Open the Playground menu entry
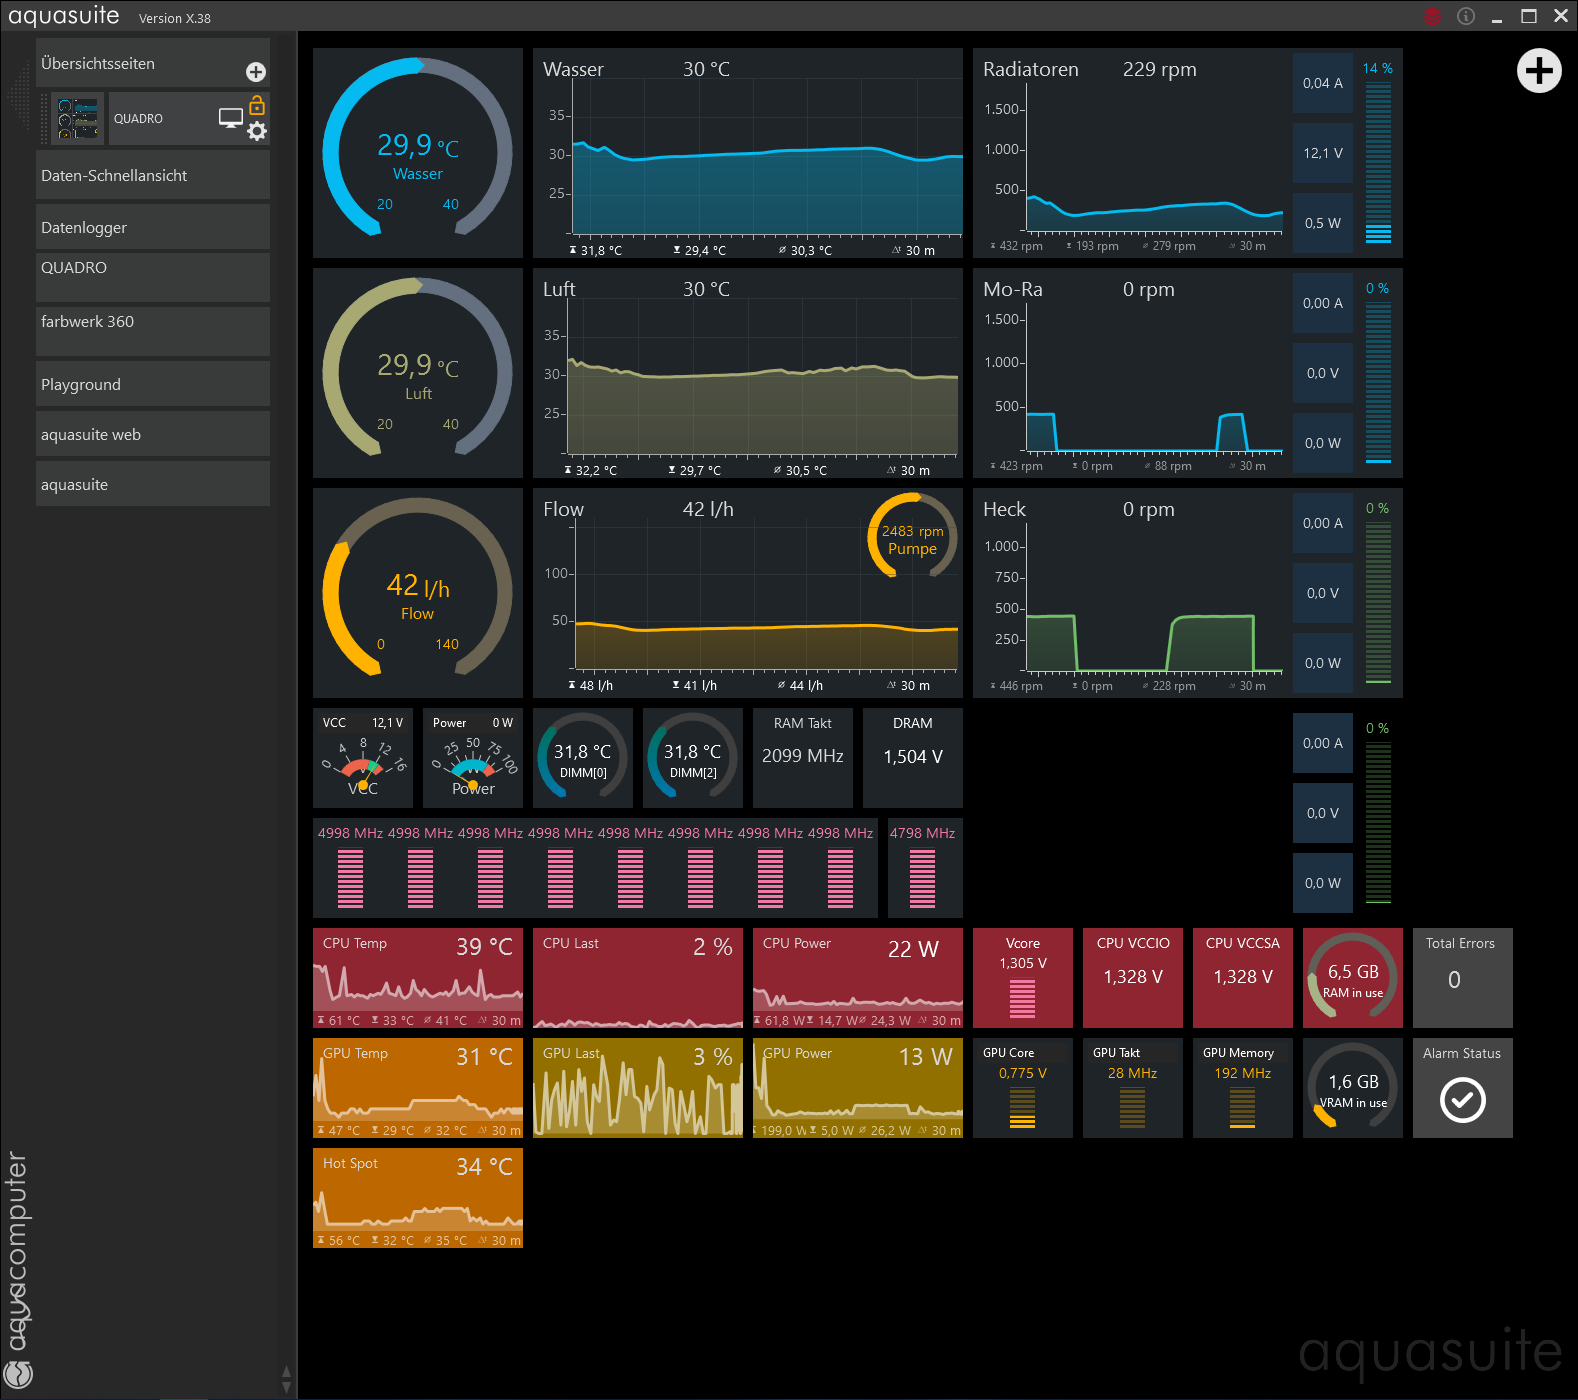1578x1400 pixels. (x=152, y=385)
